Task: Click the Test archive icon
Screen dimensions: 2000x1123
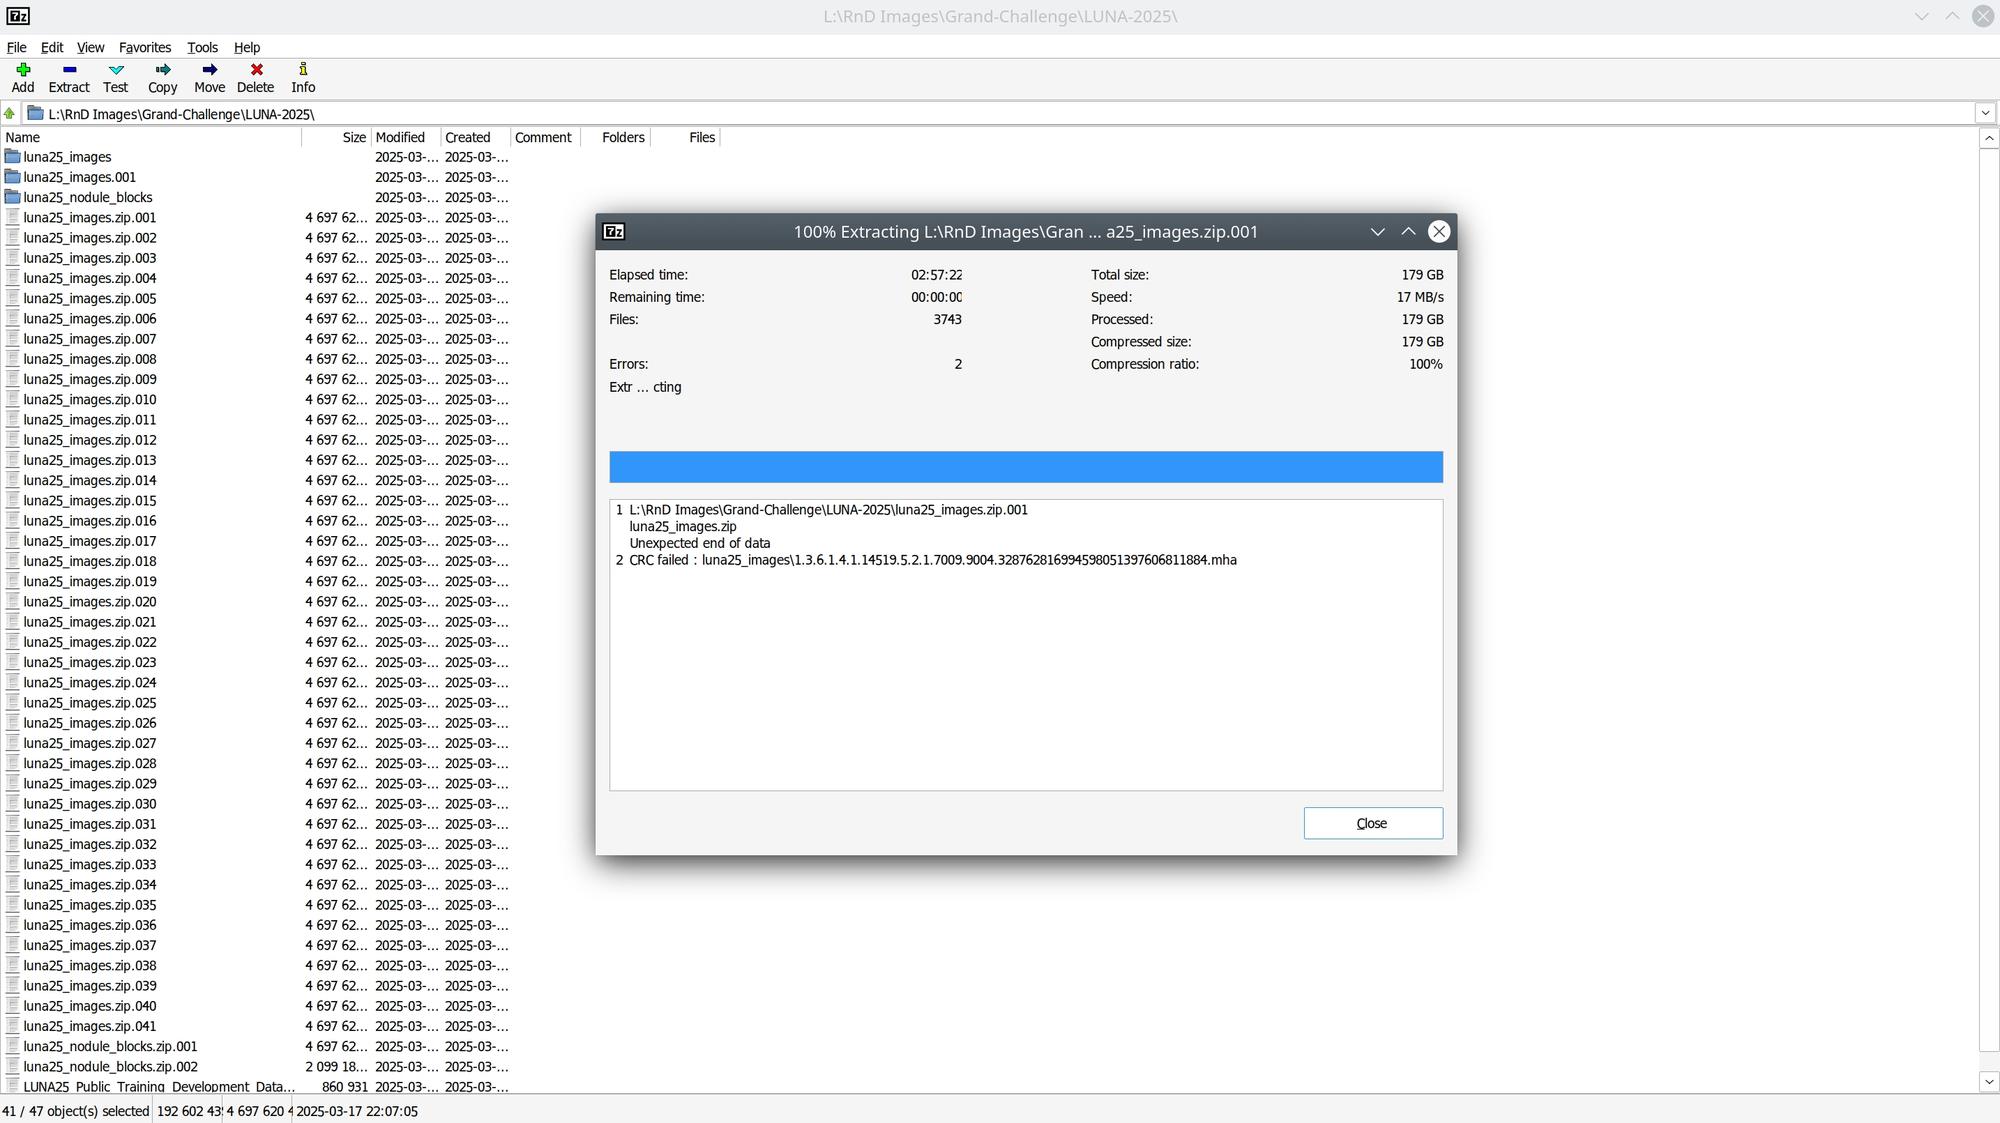Action: tap(116, 70)
